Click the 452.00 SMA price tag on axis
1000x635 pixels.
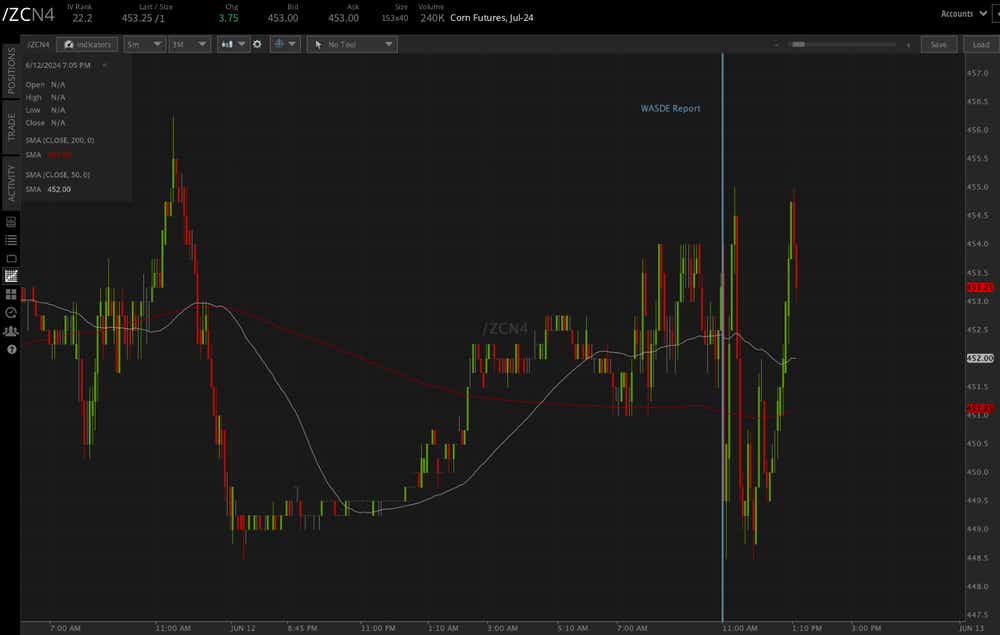(980, 358)
